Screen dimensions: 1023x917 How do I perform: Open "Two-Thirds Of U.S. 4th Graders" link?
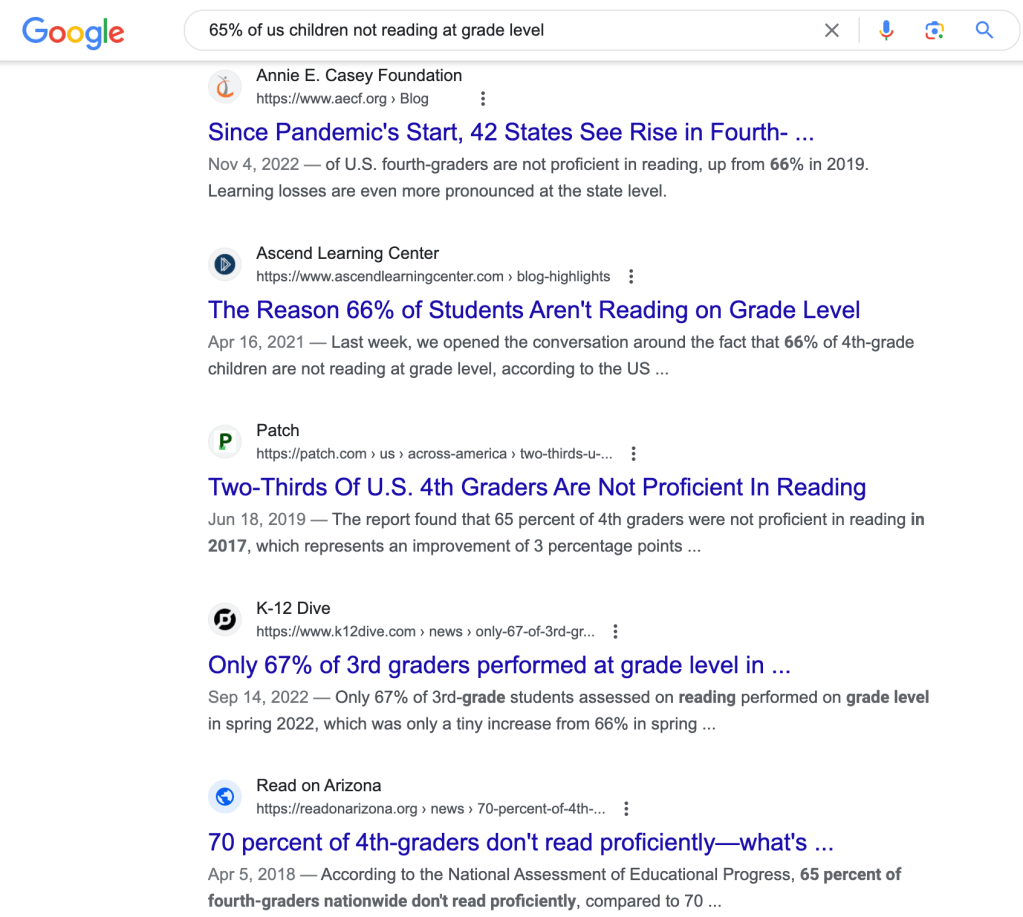[537, 487]
